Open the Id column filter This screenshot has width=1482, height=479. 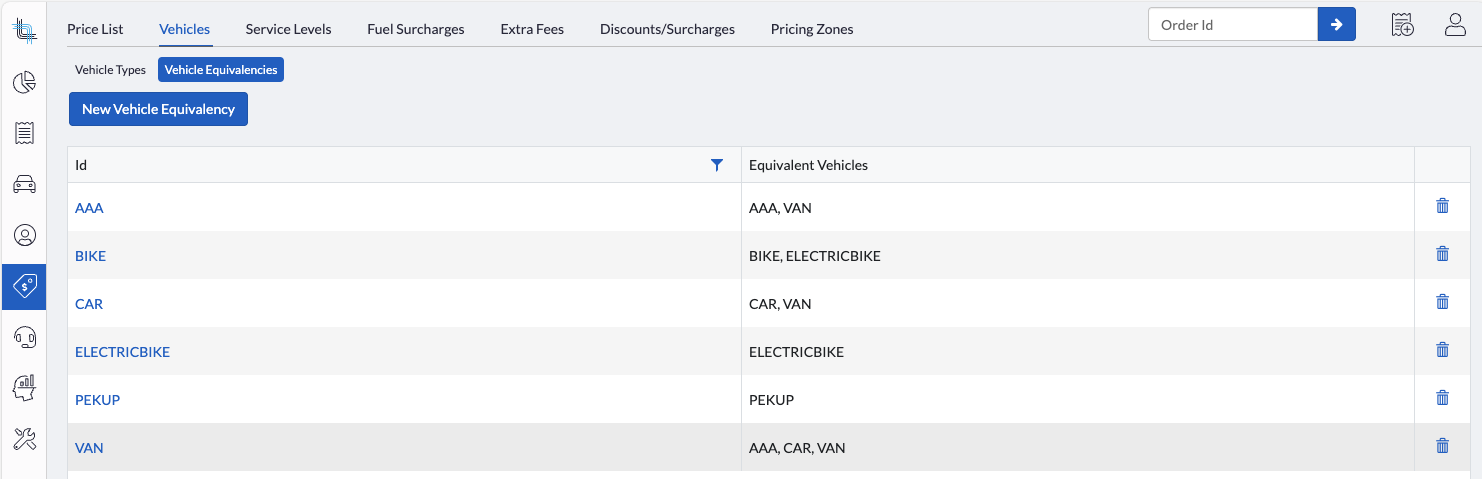716,165
